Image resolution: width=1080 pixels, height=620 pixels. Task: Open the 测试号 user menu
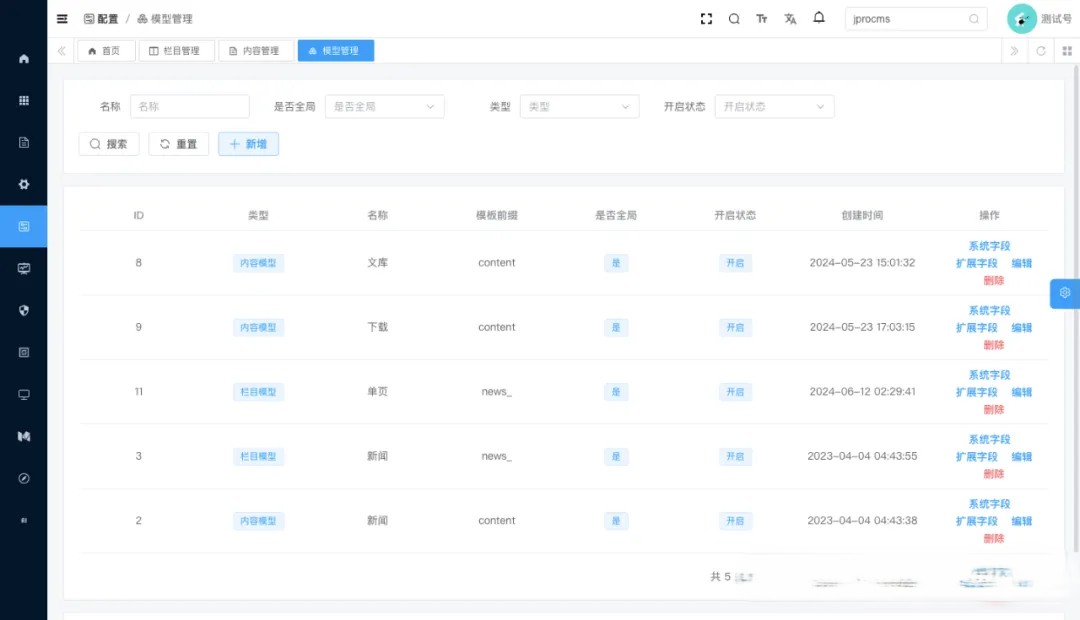(x=1056, y=19)
